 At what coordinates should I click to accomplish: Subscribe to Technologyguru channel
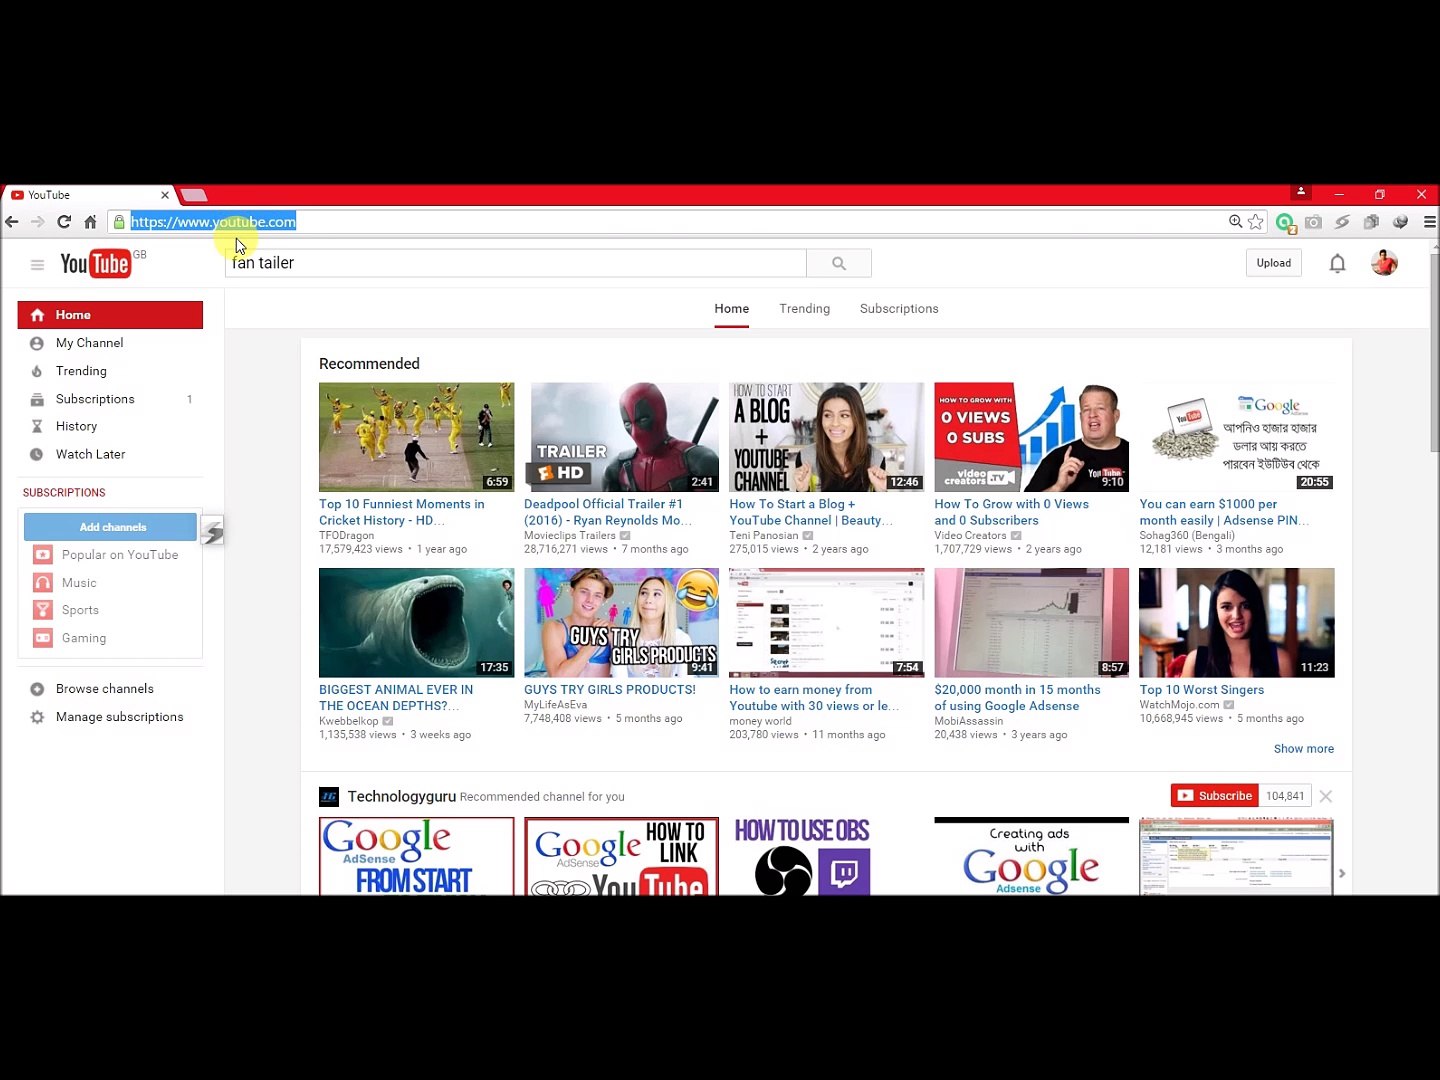[x=1215, y=796]
